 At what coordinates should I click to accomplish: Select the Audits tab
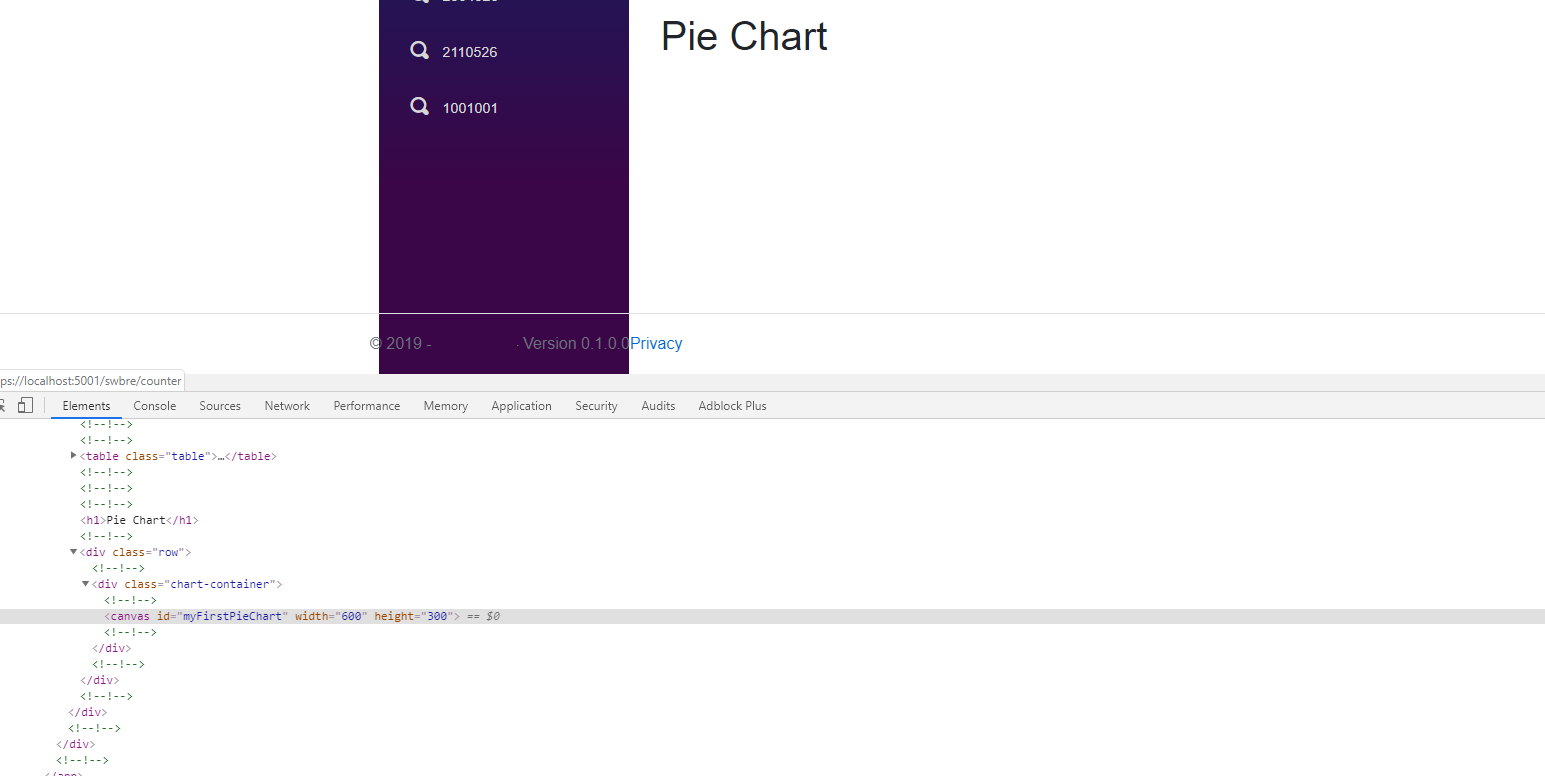tap(658, 406)
